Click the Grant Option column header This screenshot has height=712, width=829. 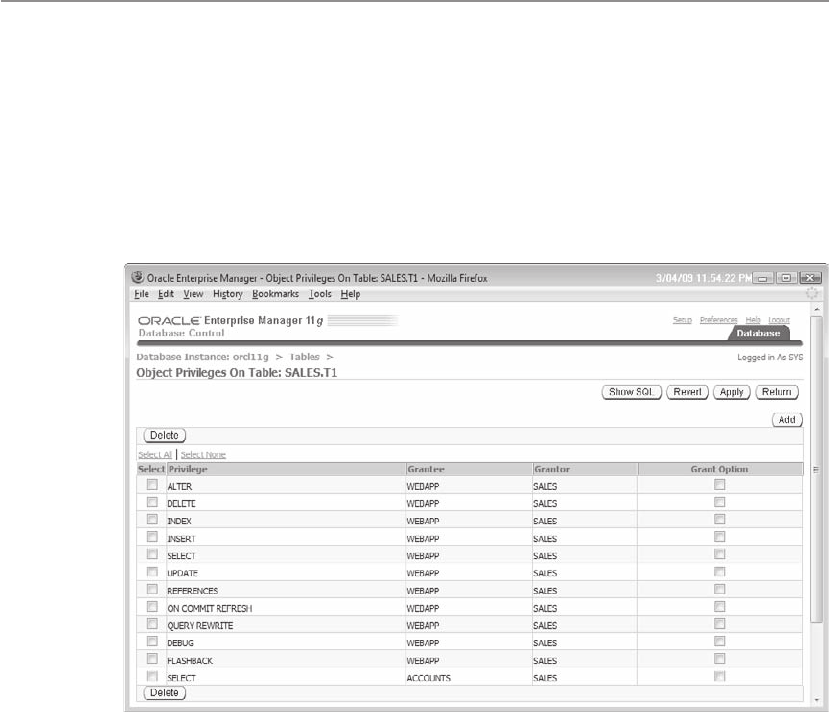720,469
